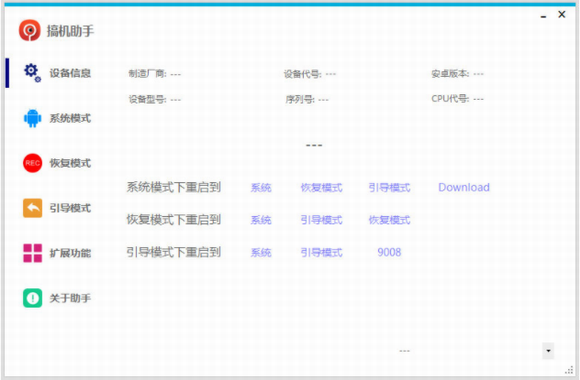Screen dimensions: 580x380
Task: Open the orange arrow 引导模式 icon
Action: (33, 208)
